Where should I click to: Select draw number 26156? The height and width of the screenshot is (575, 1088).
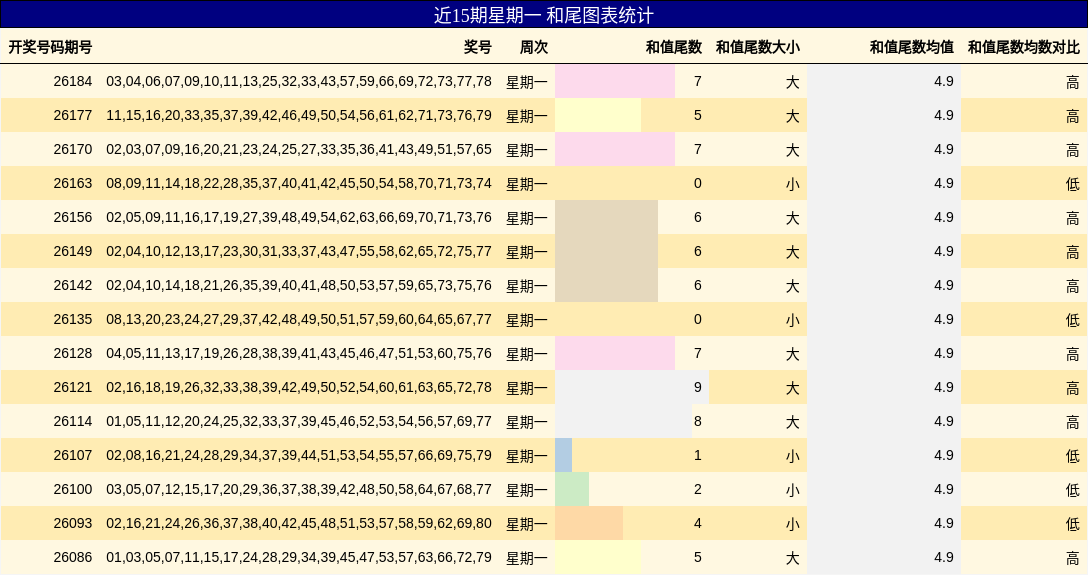73,217
